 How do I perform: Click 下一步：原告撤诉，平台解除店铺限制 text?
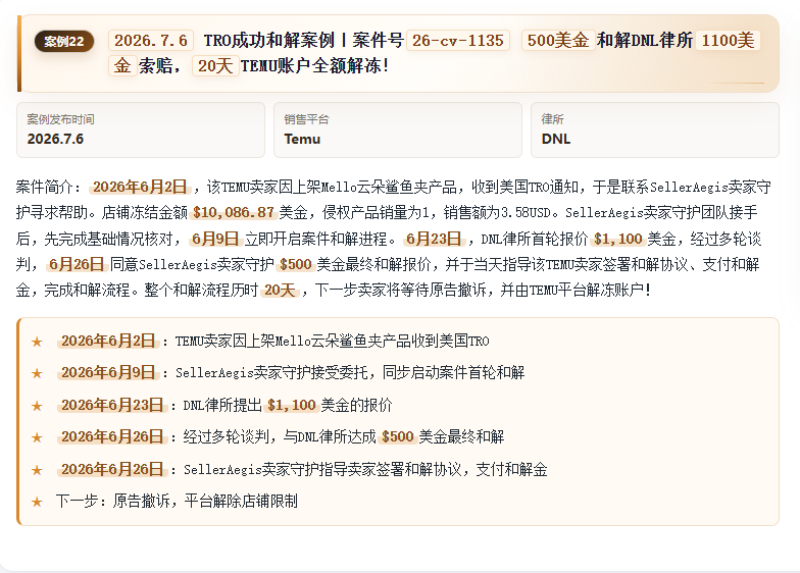(x=177, y=501)
